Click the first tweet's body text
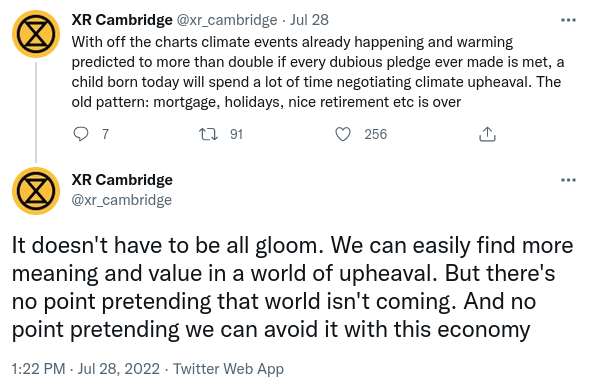 click(318, 72)
